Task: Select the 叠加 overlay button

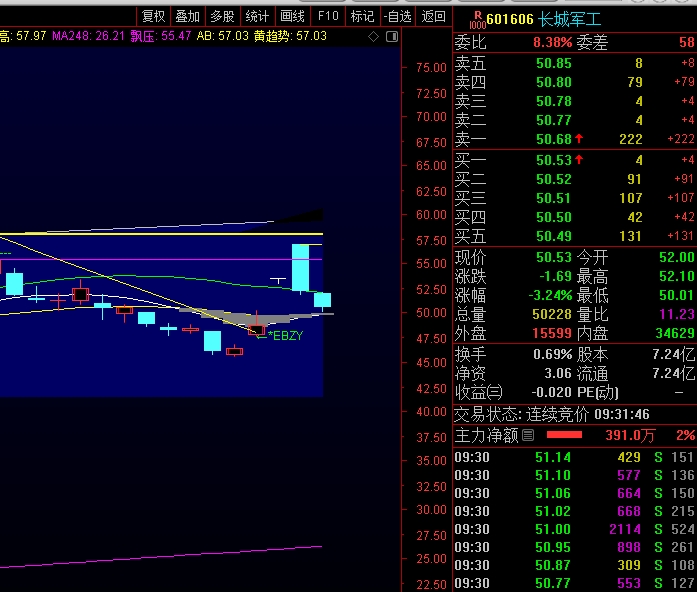Action: (187, 16)
